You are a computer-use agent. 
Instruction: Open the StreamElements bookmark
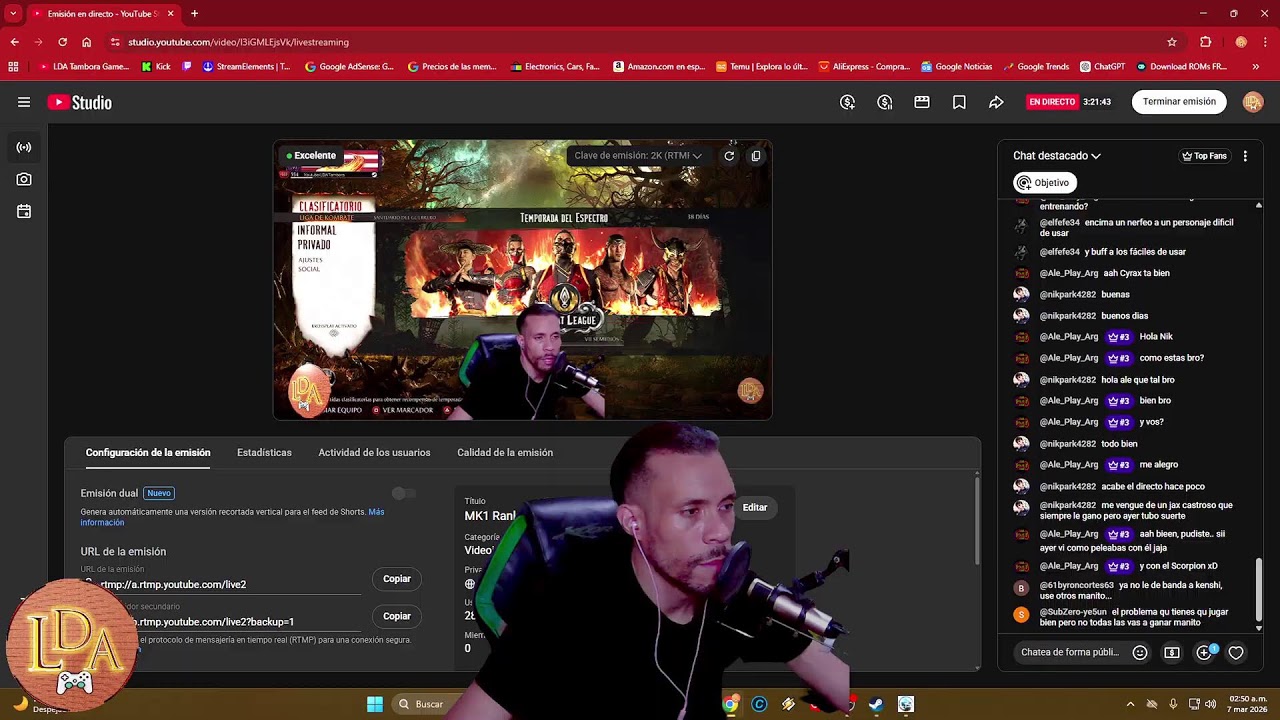(x=246, y=67)
